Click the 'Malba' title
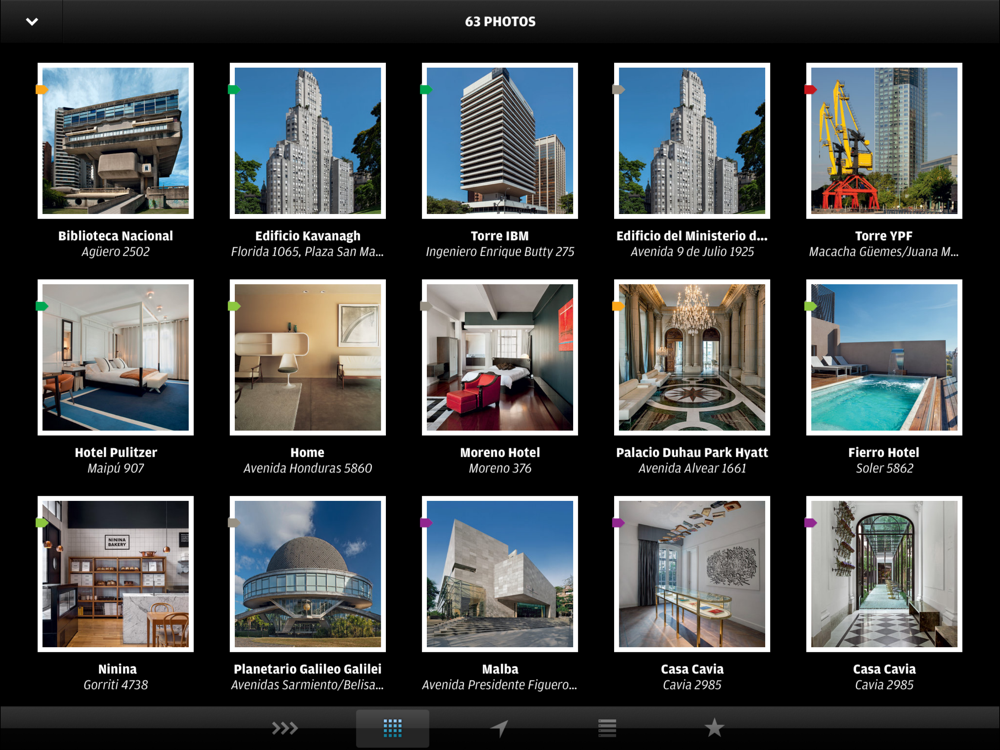Image resolution: width=1000 pixels, height=750 pixels. pyautogui.click(x=500, y=669)
